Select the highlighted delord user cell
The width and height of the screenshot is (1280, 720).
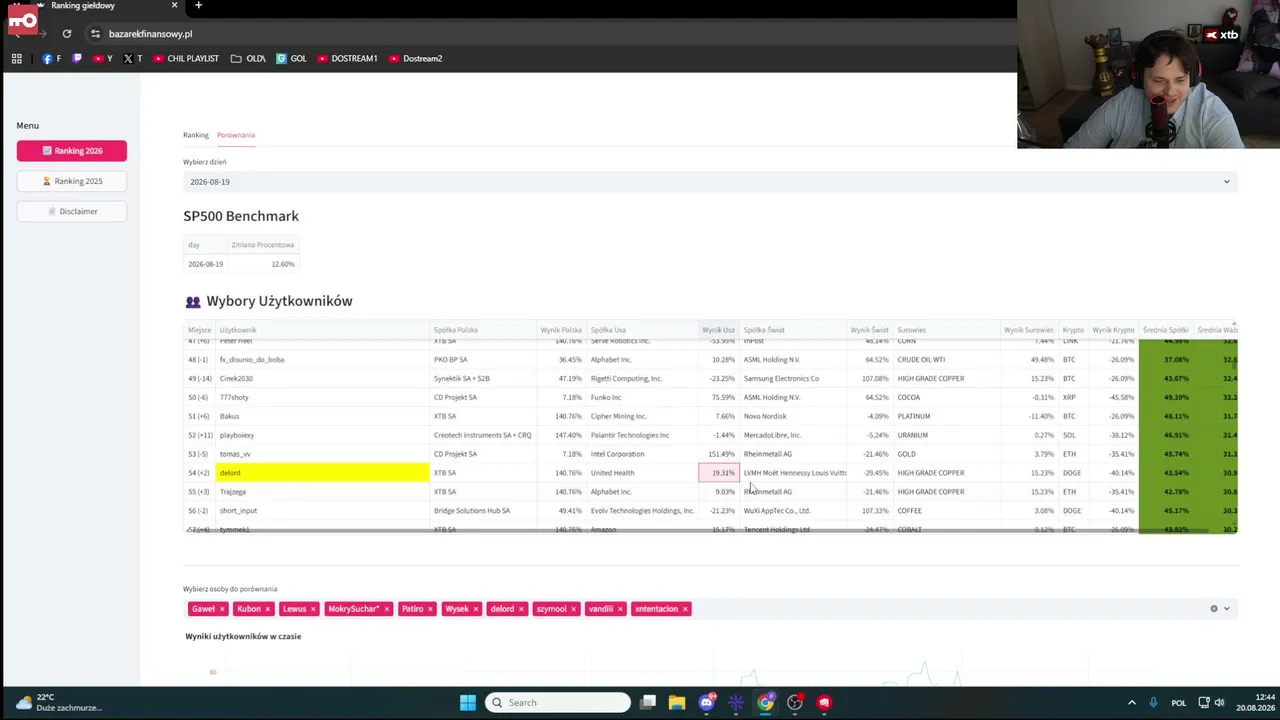pyautogui.click(x=322, y=473)
